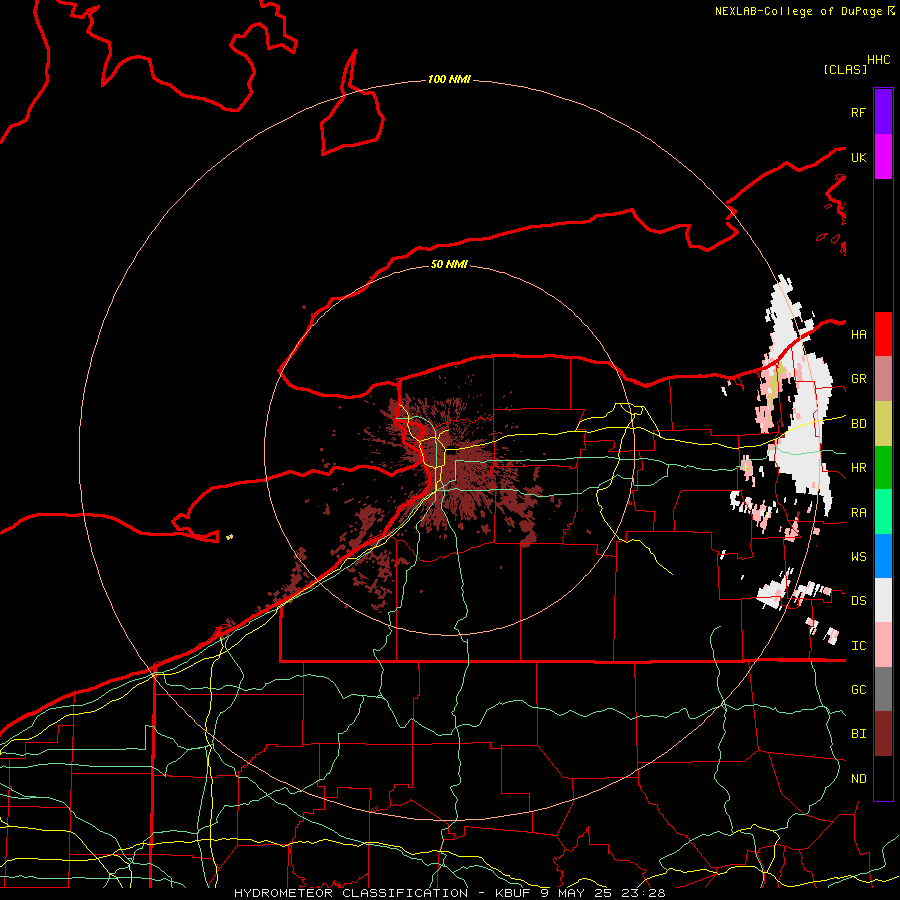Click the dark red BI legend swatch
The height and width of the screenshot is (900, 900).
883,734
